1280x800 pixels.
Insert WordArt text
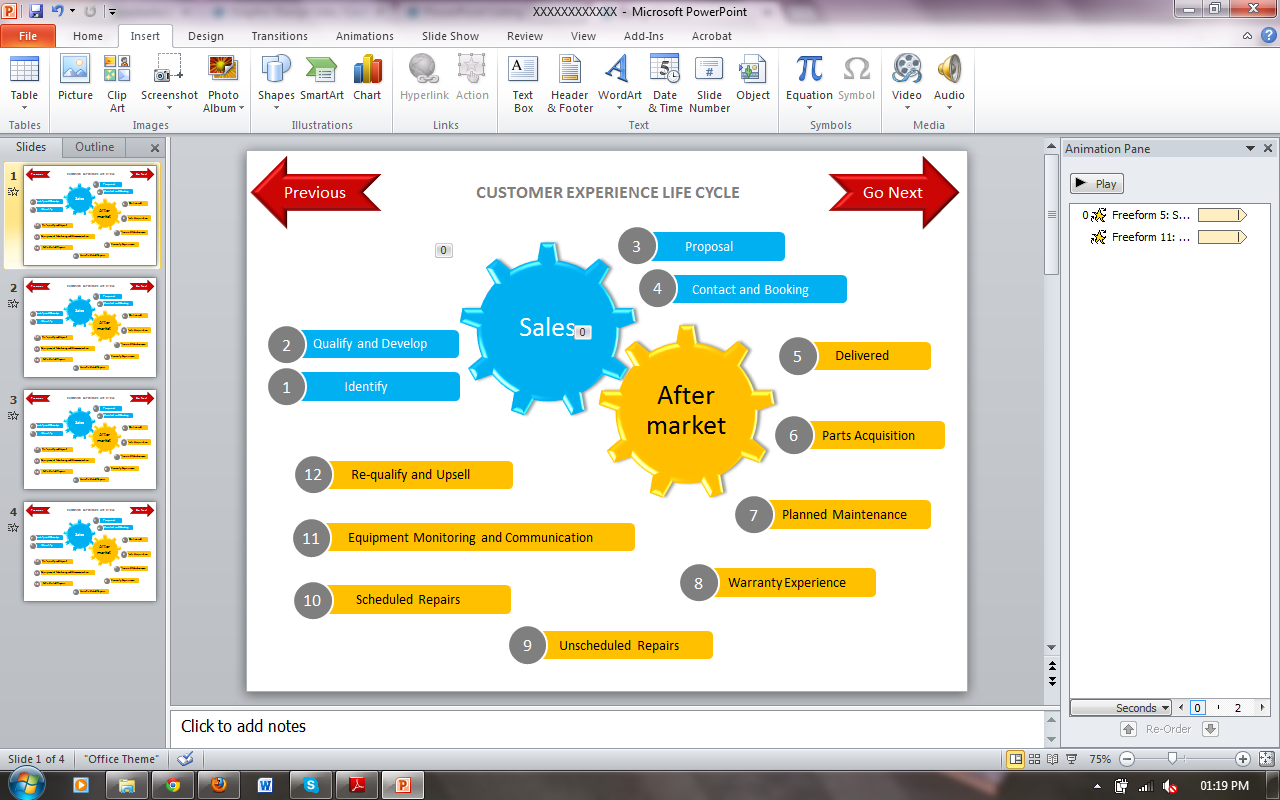tap(620, 78)
